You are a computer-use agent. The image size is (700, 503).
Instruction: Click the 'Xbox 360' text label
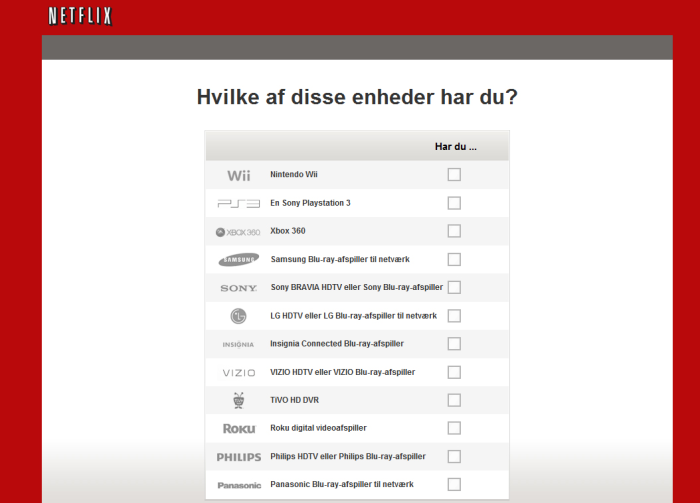(288, 231)
